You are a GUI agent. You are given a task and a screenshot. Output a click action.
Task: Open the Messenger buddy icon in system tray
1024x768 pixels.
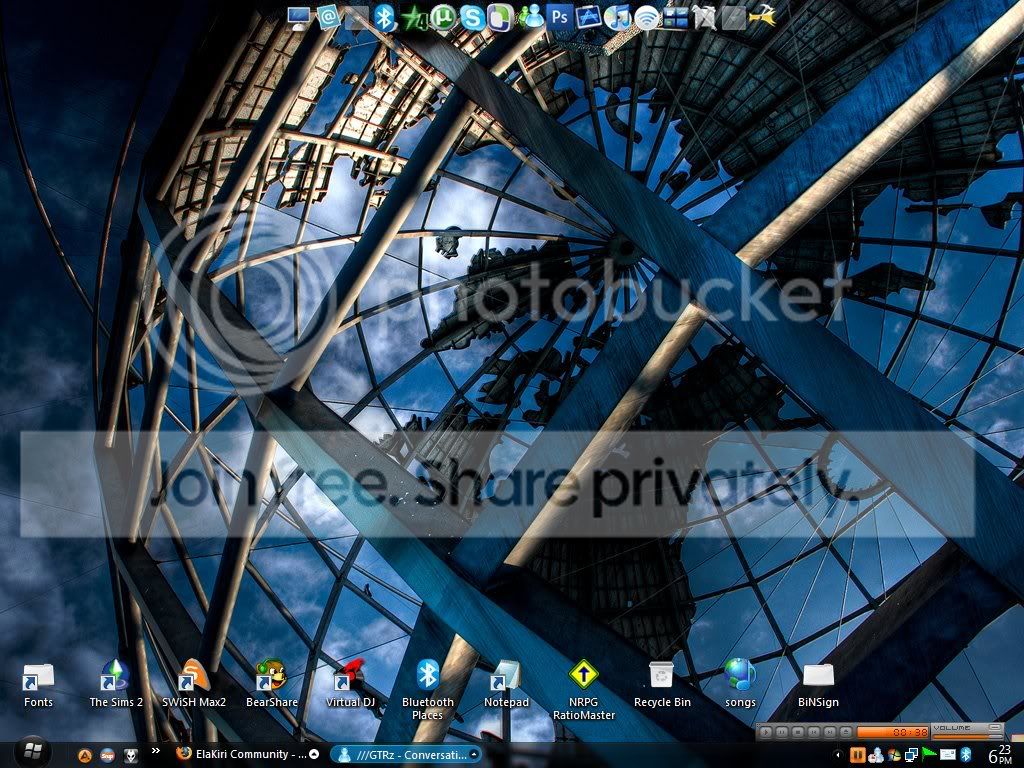click(876, 755)
